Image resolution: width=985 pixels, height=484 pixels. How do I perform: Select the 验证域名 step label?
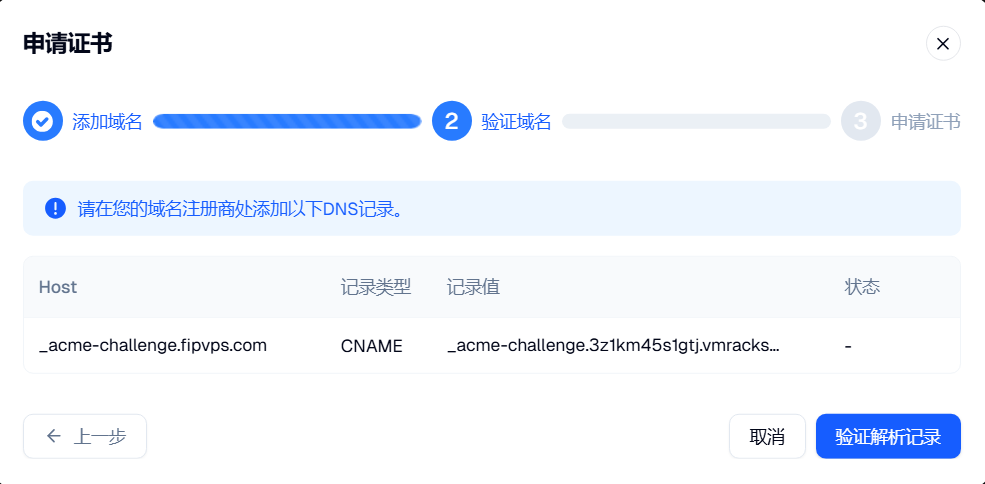pos(516,121)
